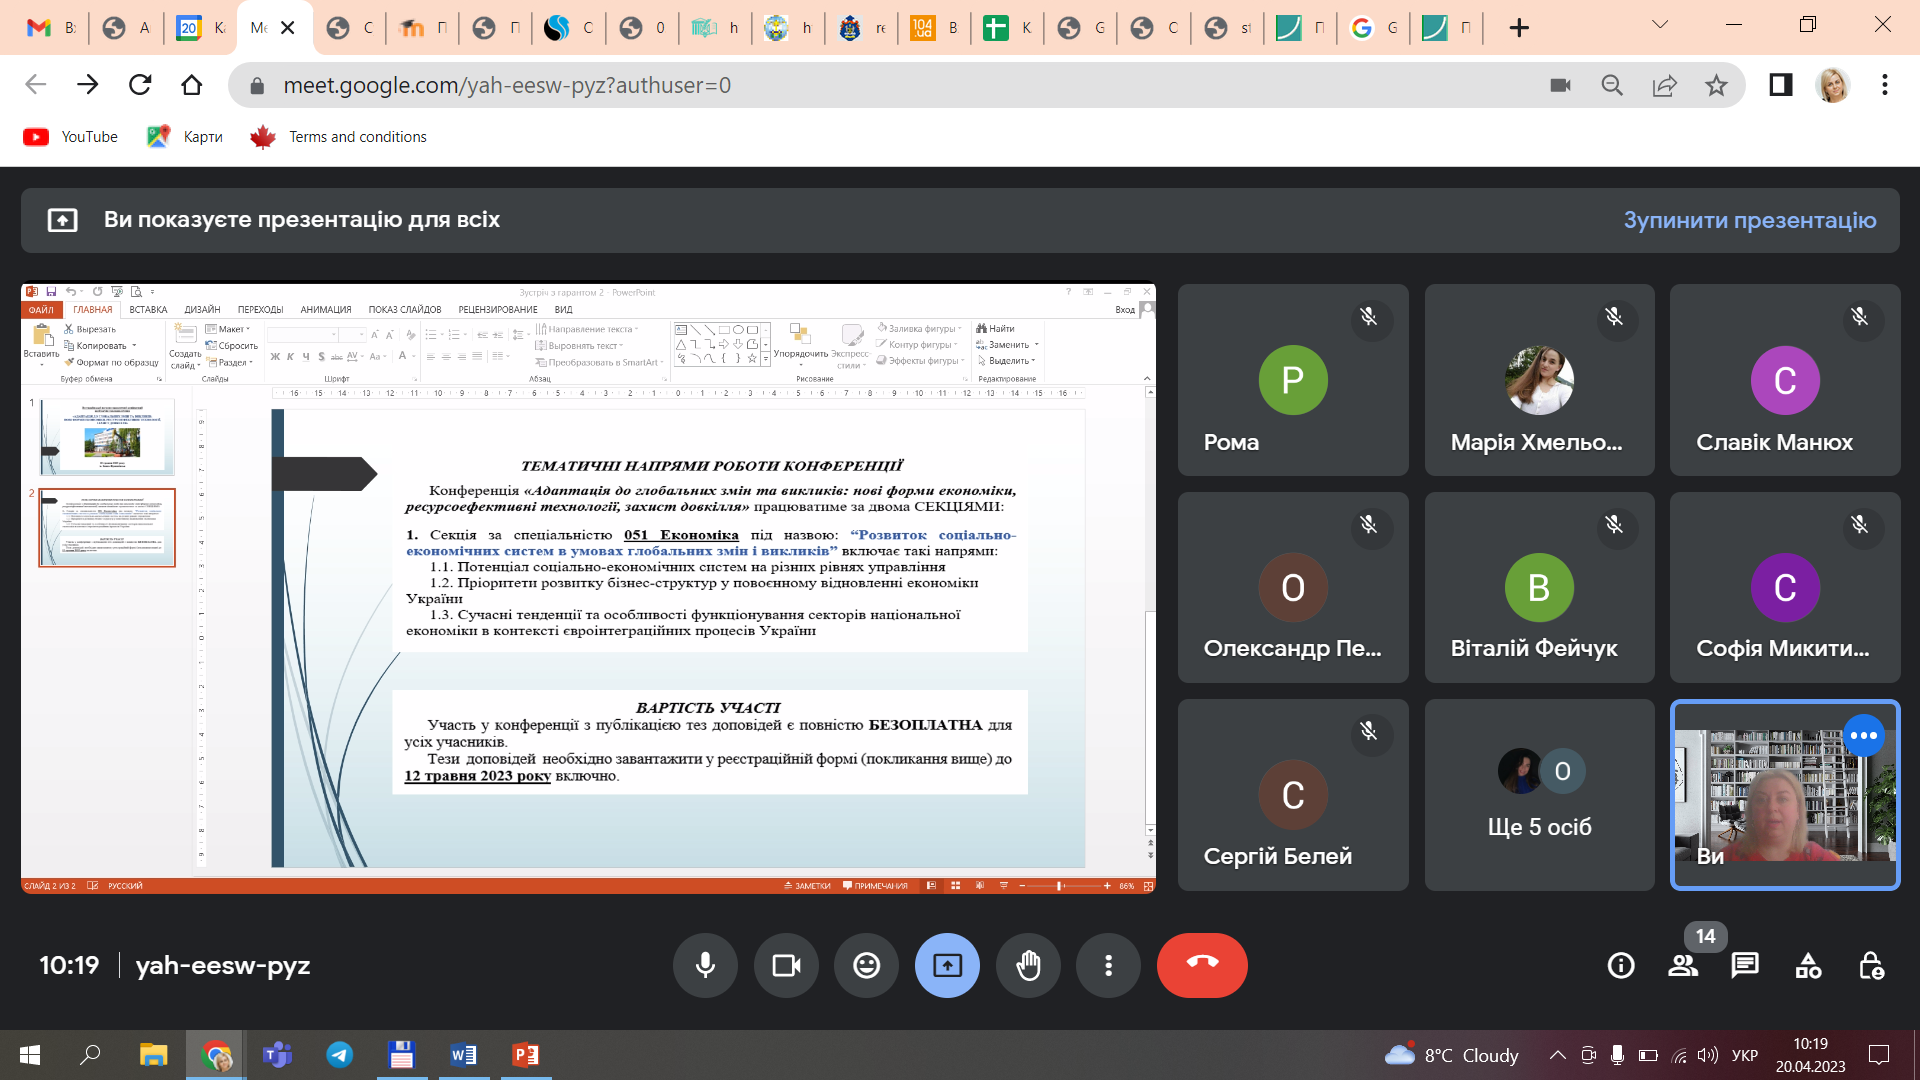Open Terms and conditions bookmark
1920x1080 pixels.
coord(357,137)
